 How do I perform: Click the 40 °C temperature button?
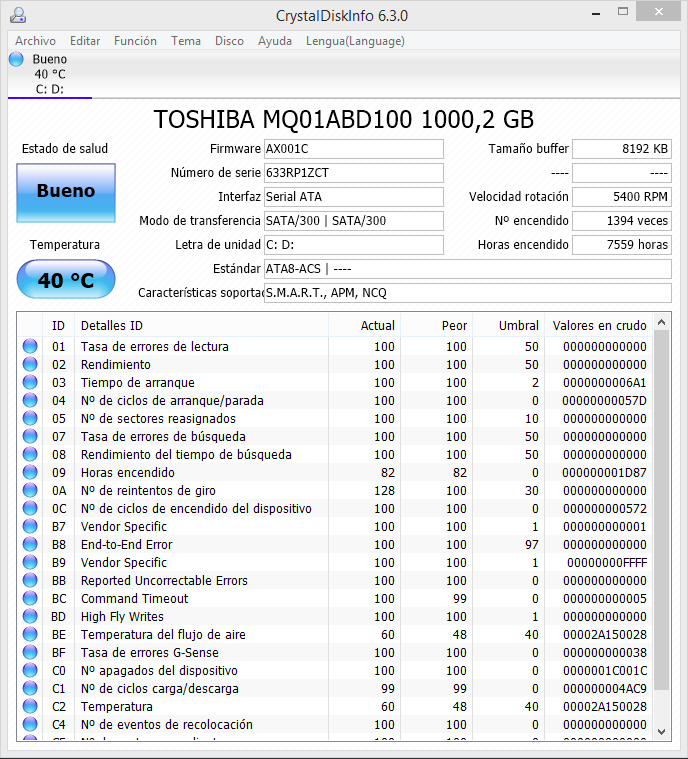pyautogui.click(x=66, y=279)
